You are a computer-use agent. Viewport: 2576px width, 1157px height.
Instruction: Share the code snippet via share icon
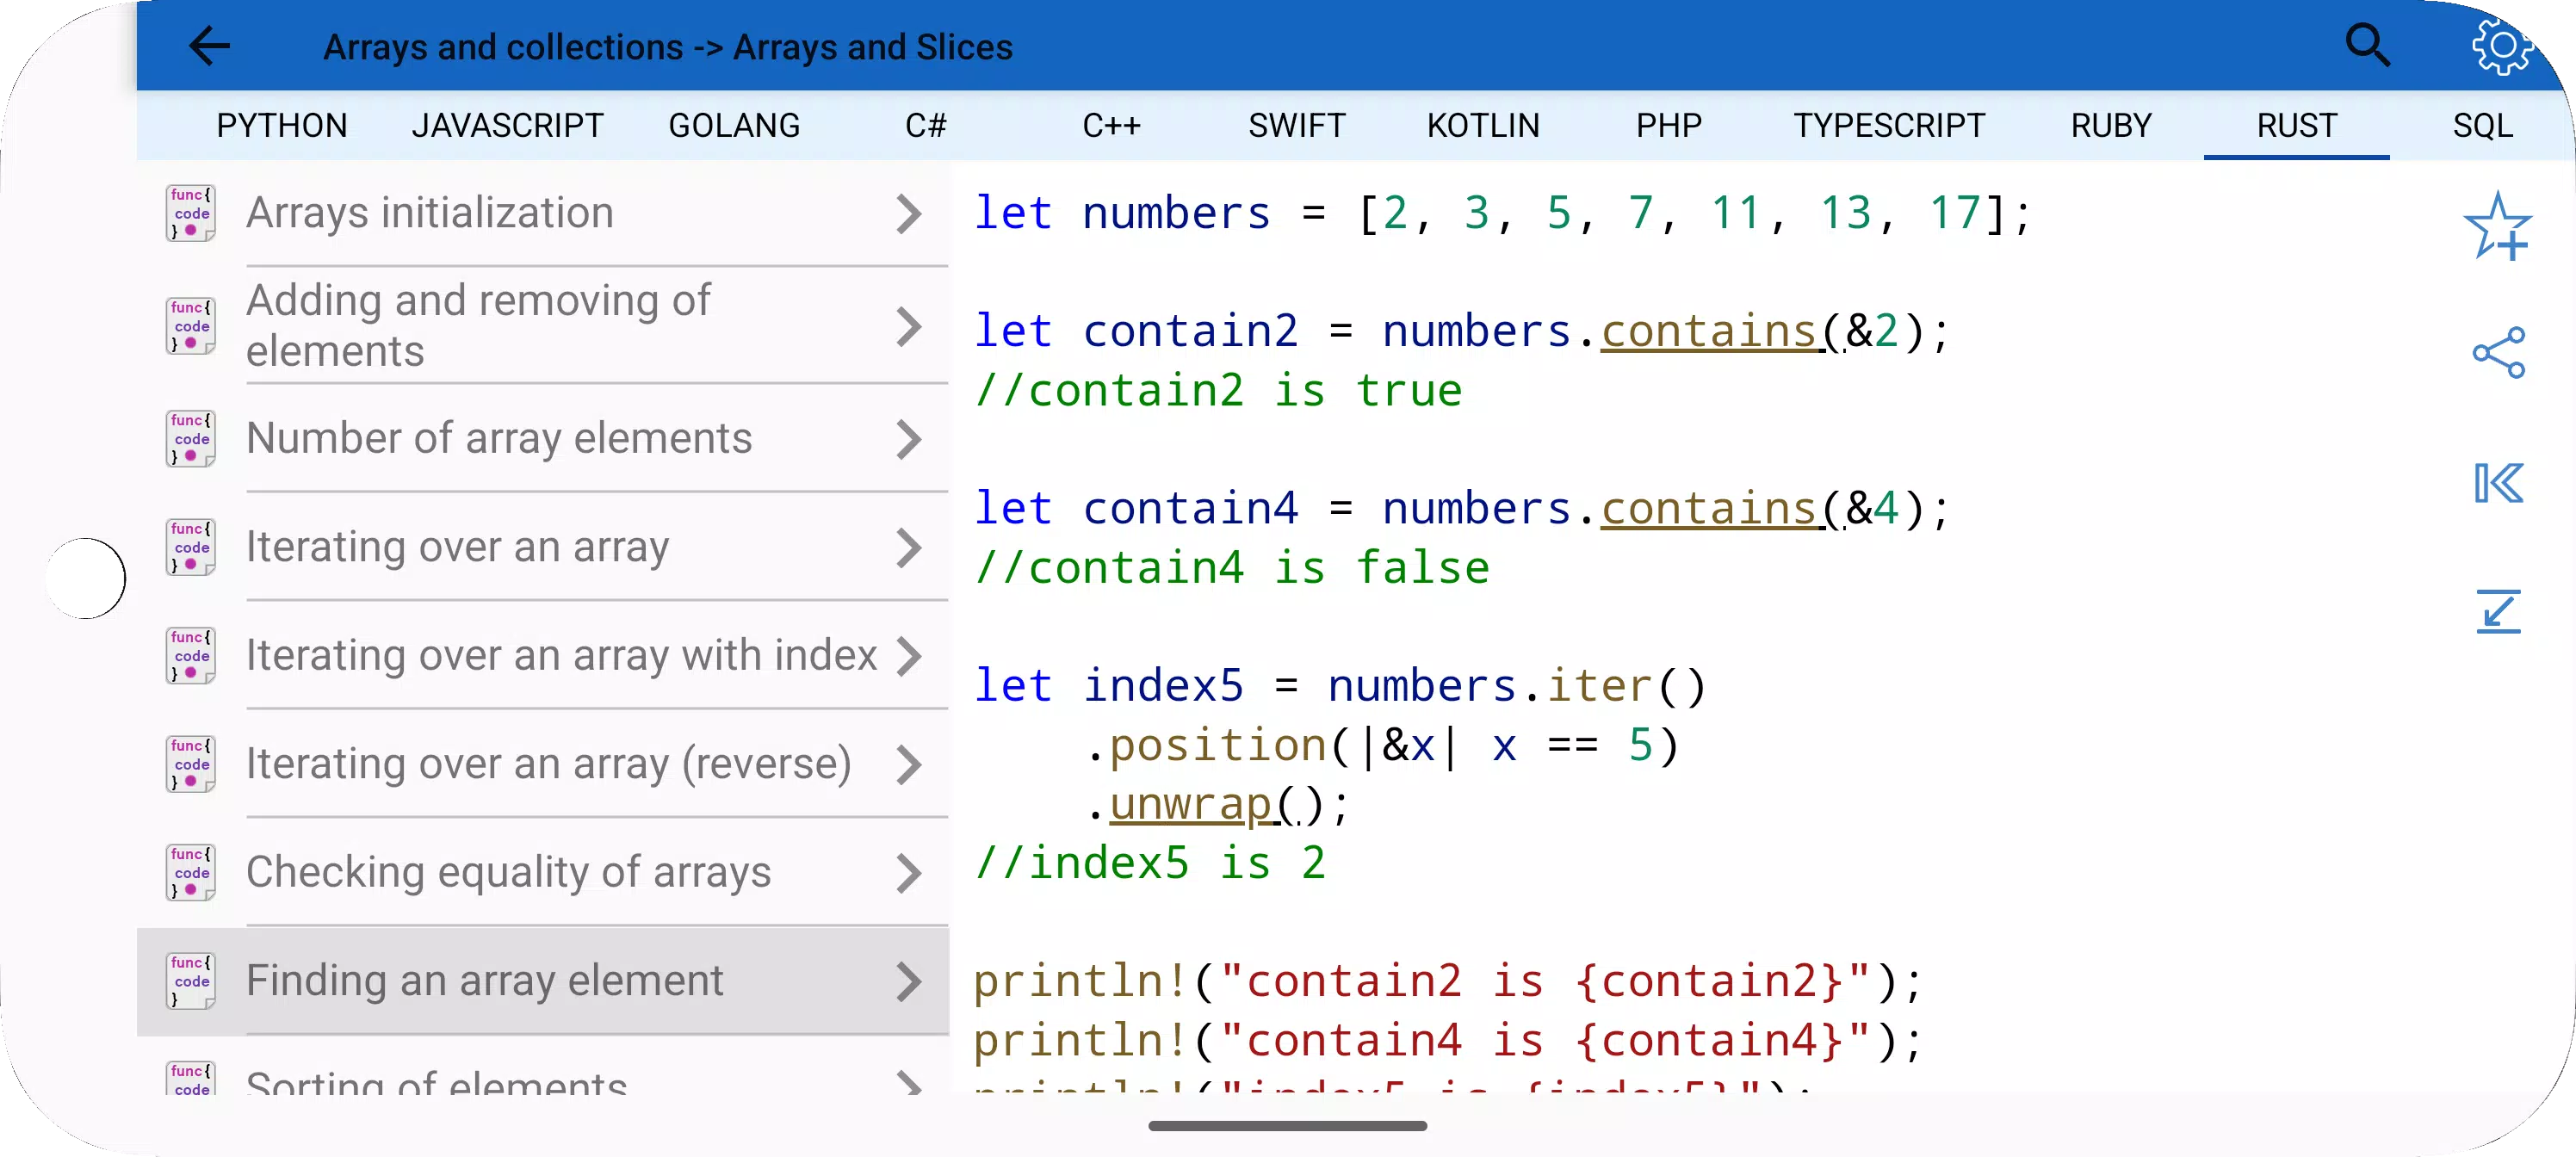point(2498,353)
